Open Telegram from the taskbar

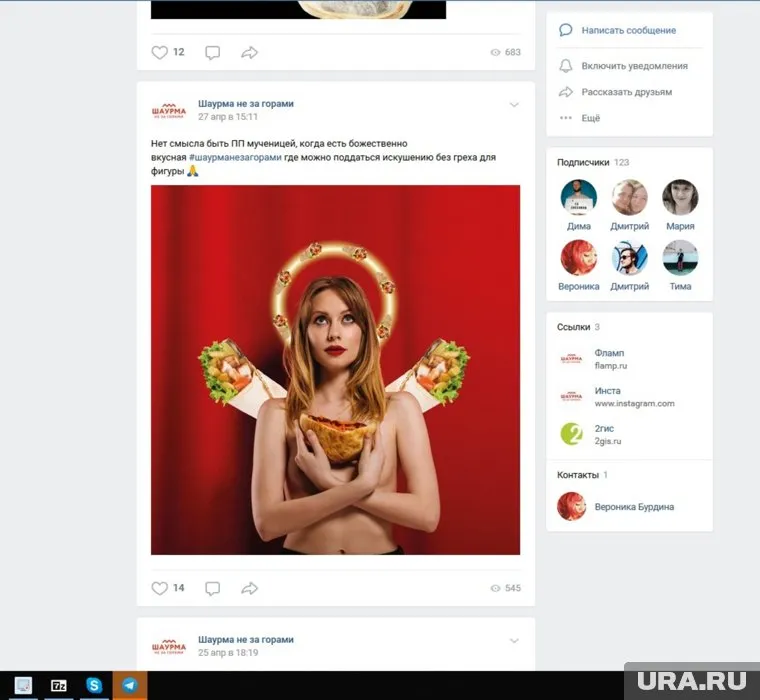(x=129, y=685)
